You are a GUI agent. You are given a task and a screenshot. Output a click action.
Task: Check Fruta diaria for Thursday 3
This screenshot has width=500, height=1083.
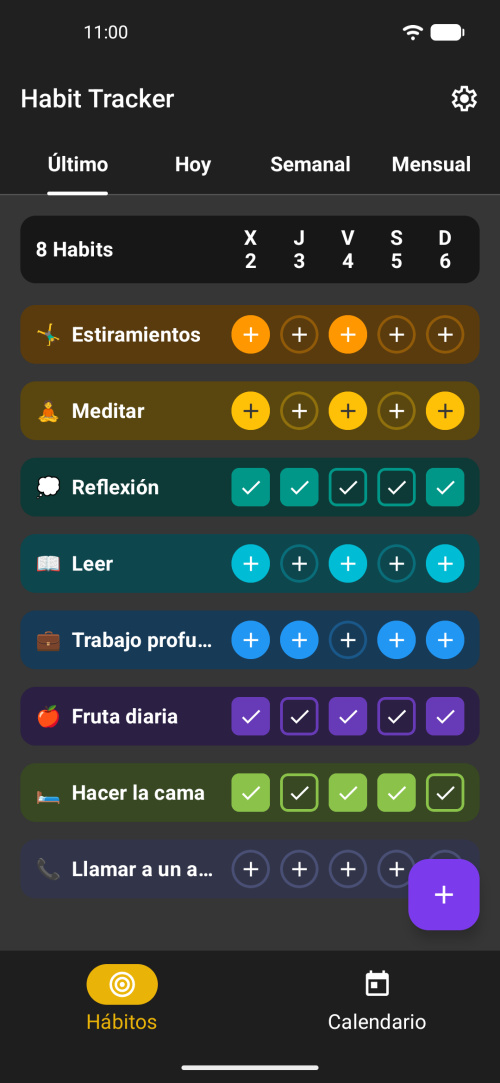pos(299,716)
